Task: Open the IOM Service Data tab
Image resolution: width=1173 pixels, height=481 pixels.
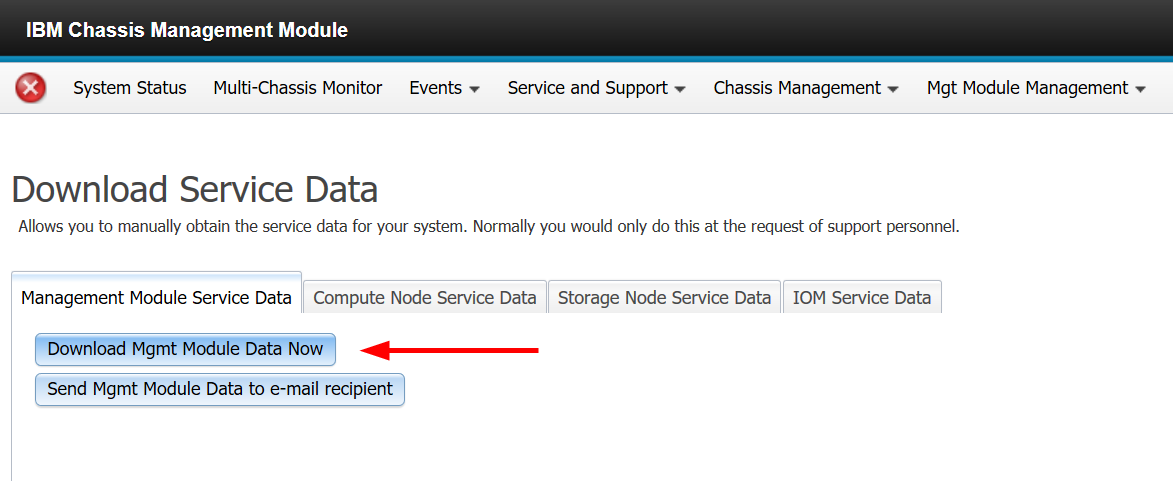Action: pos(862,298)
